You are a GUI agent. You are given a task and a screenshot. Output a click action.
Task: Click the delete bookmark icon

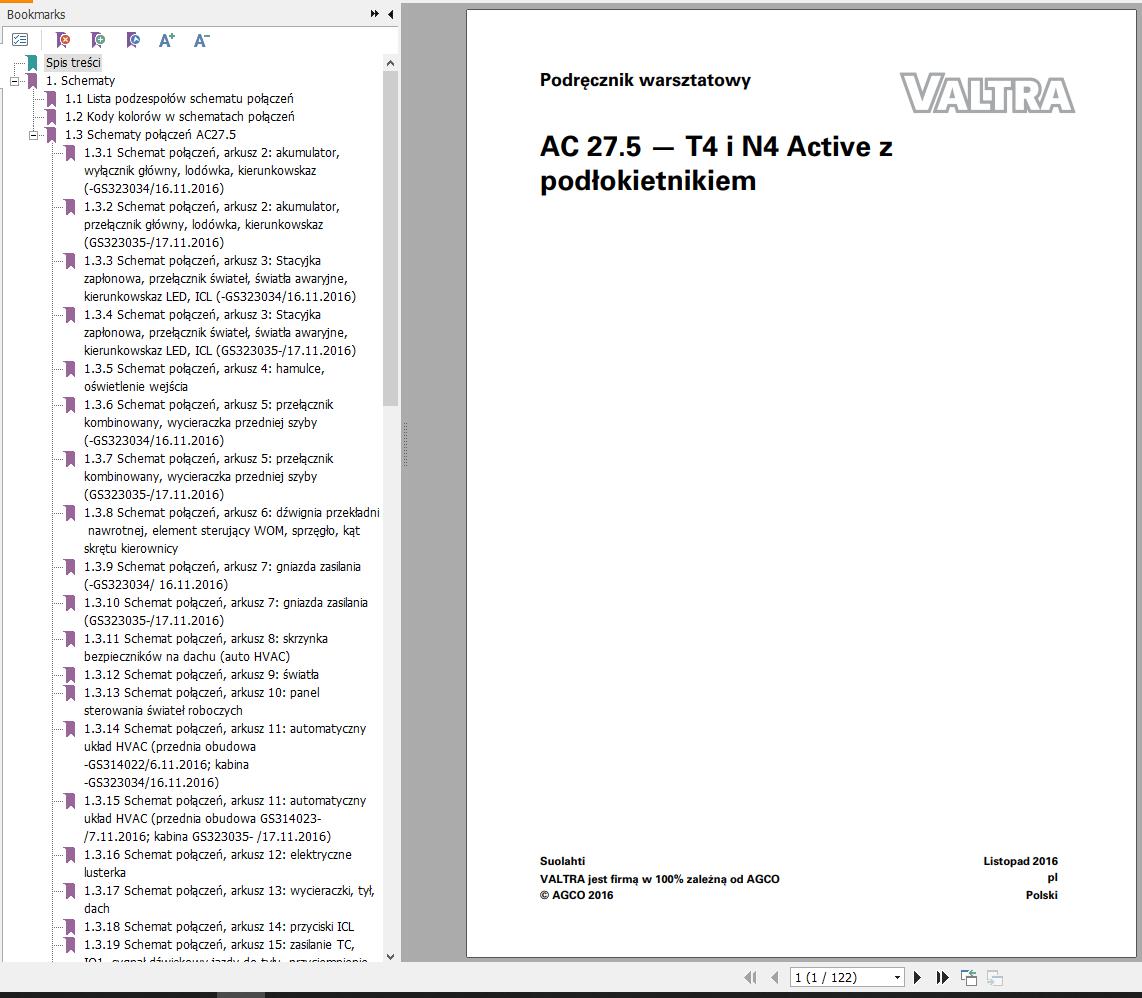pyautogui.click(x=63, y=40)
